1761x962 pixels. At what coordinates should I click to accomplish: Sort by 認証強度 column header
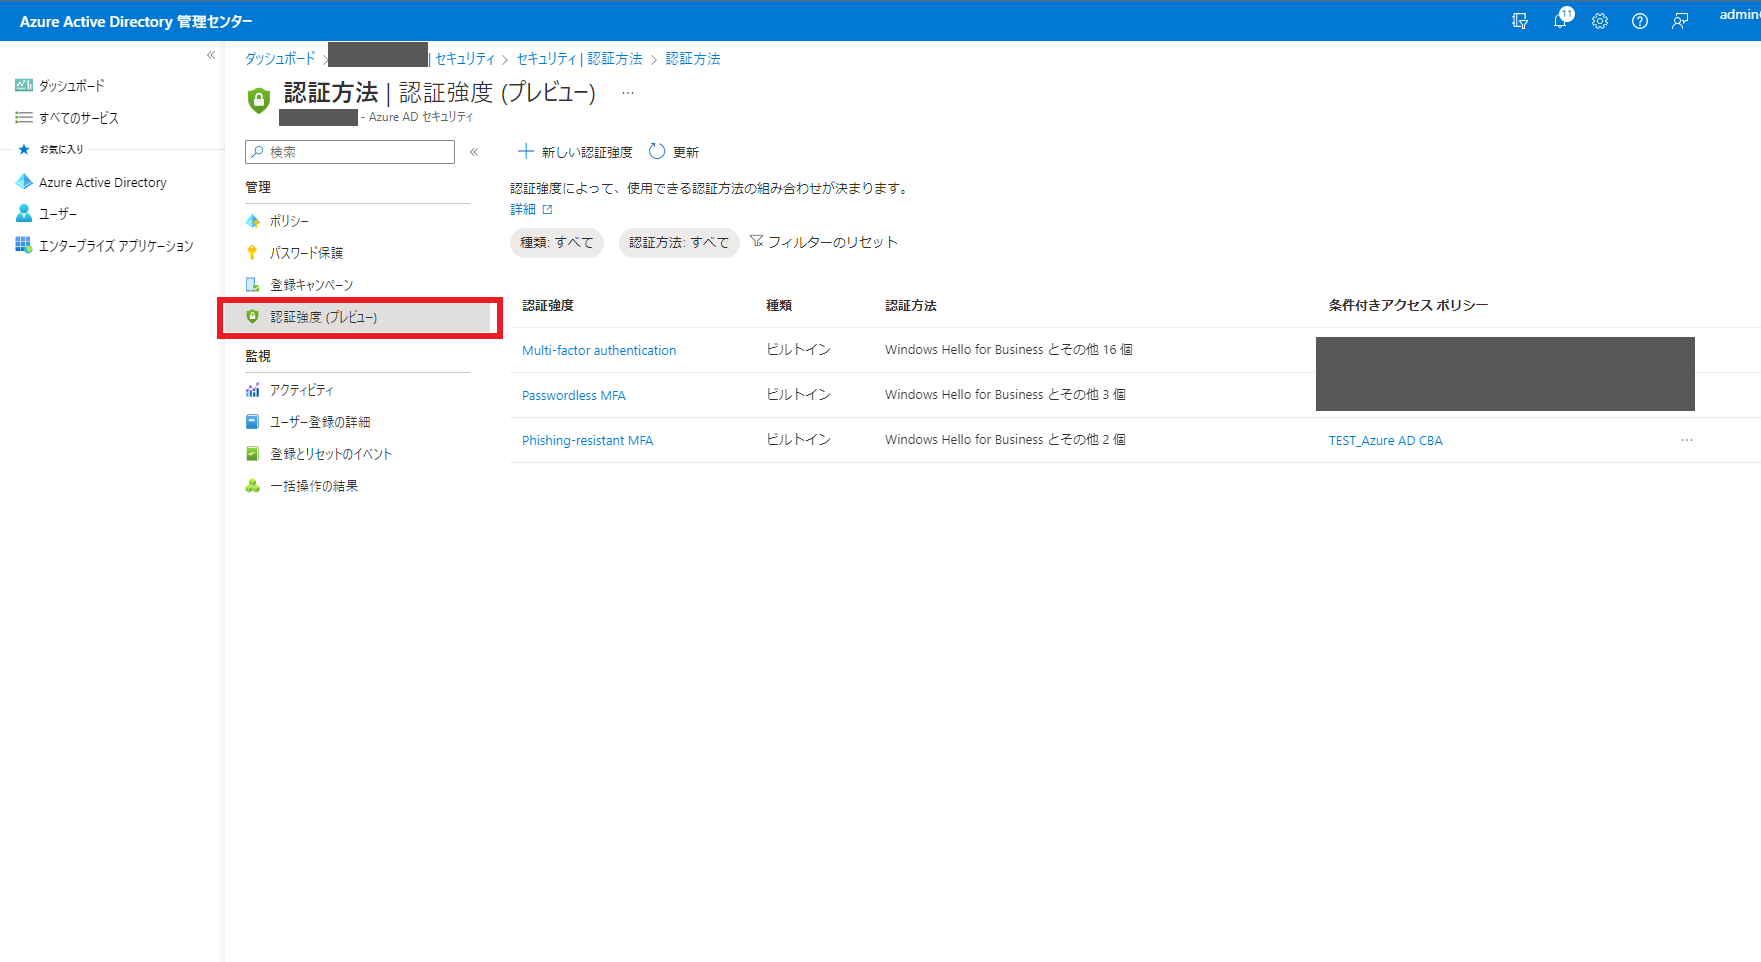548,306
